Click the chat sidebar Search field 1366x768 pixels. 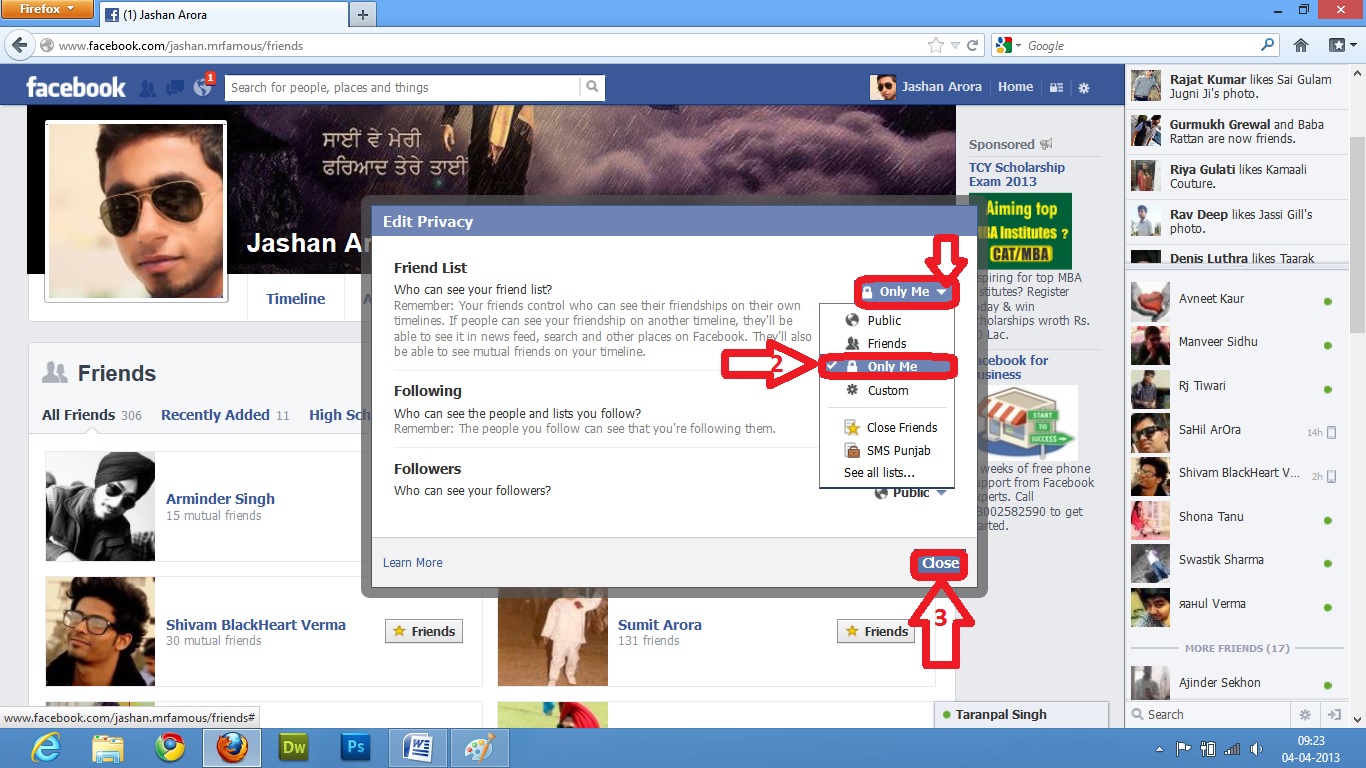[x=1210, y=714]
